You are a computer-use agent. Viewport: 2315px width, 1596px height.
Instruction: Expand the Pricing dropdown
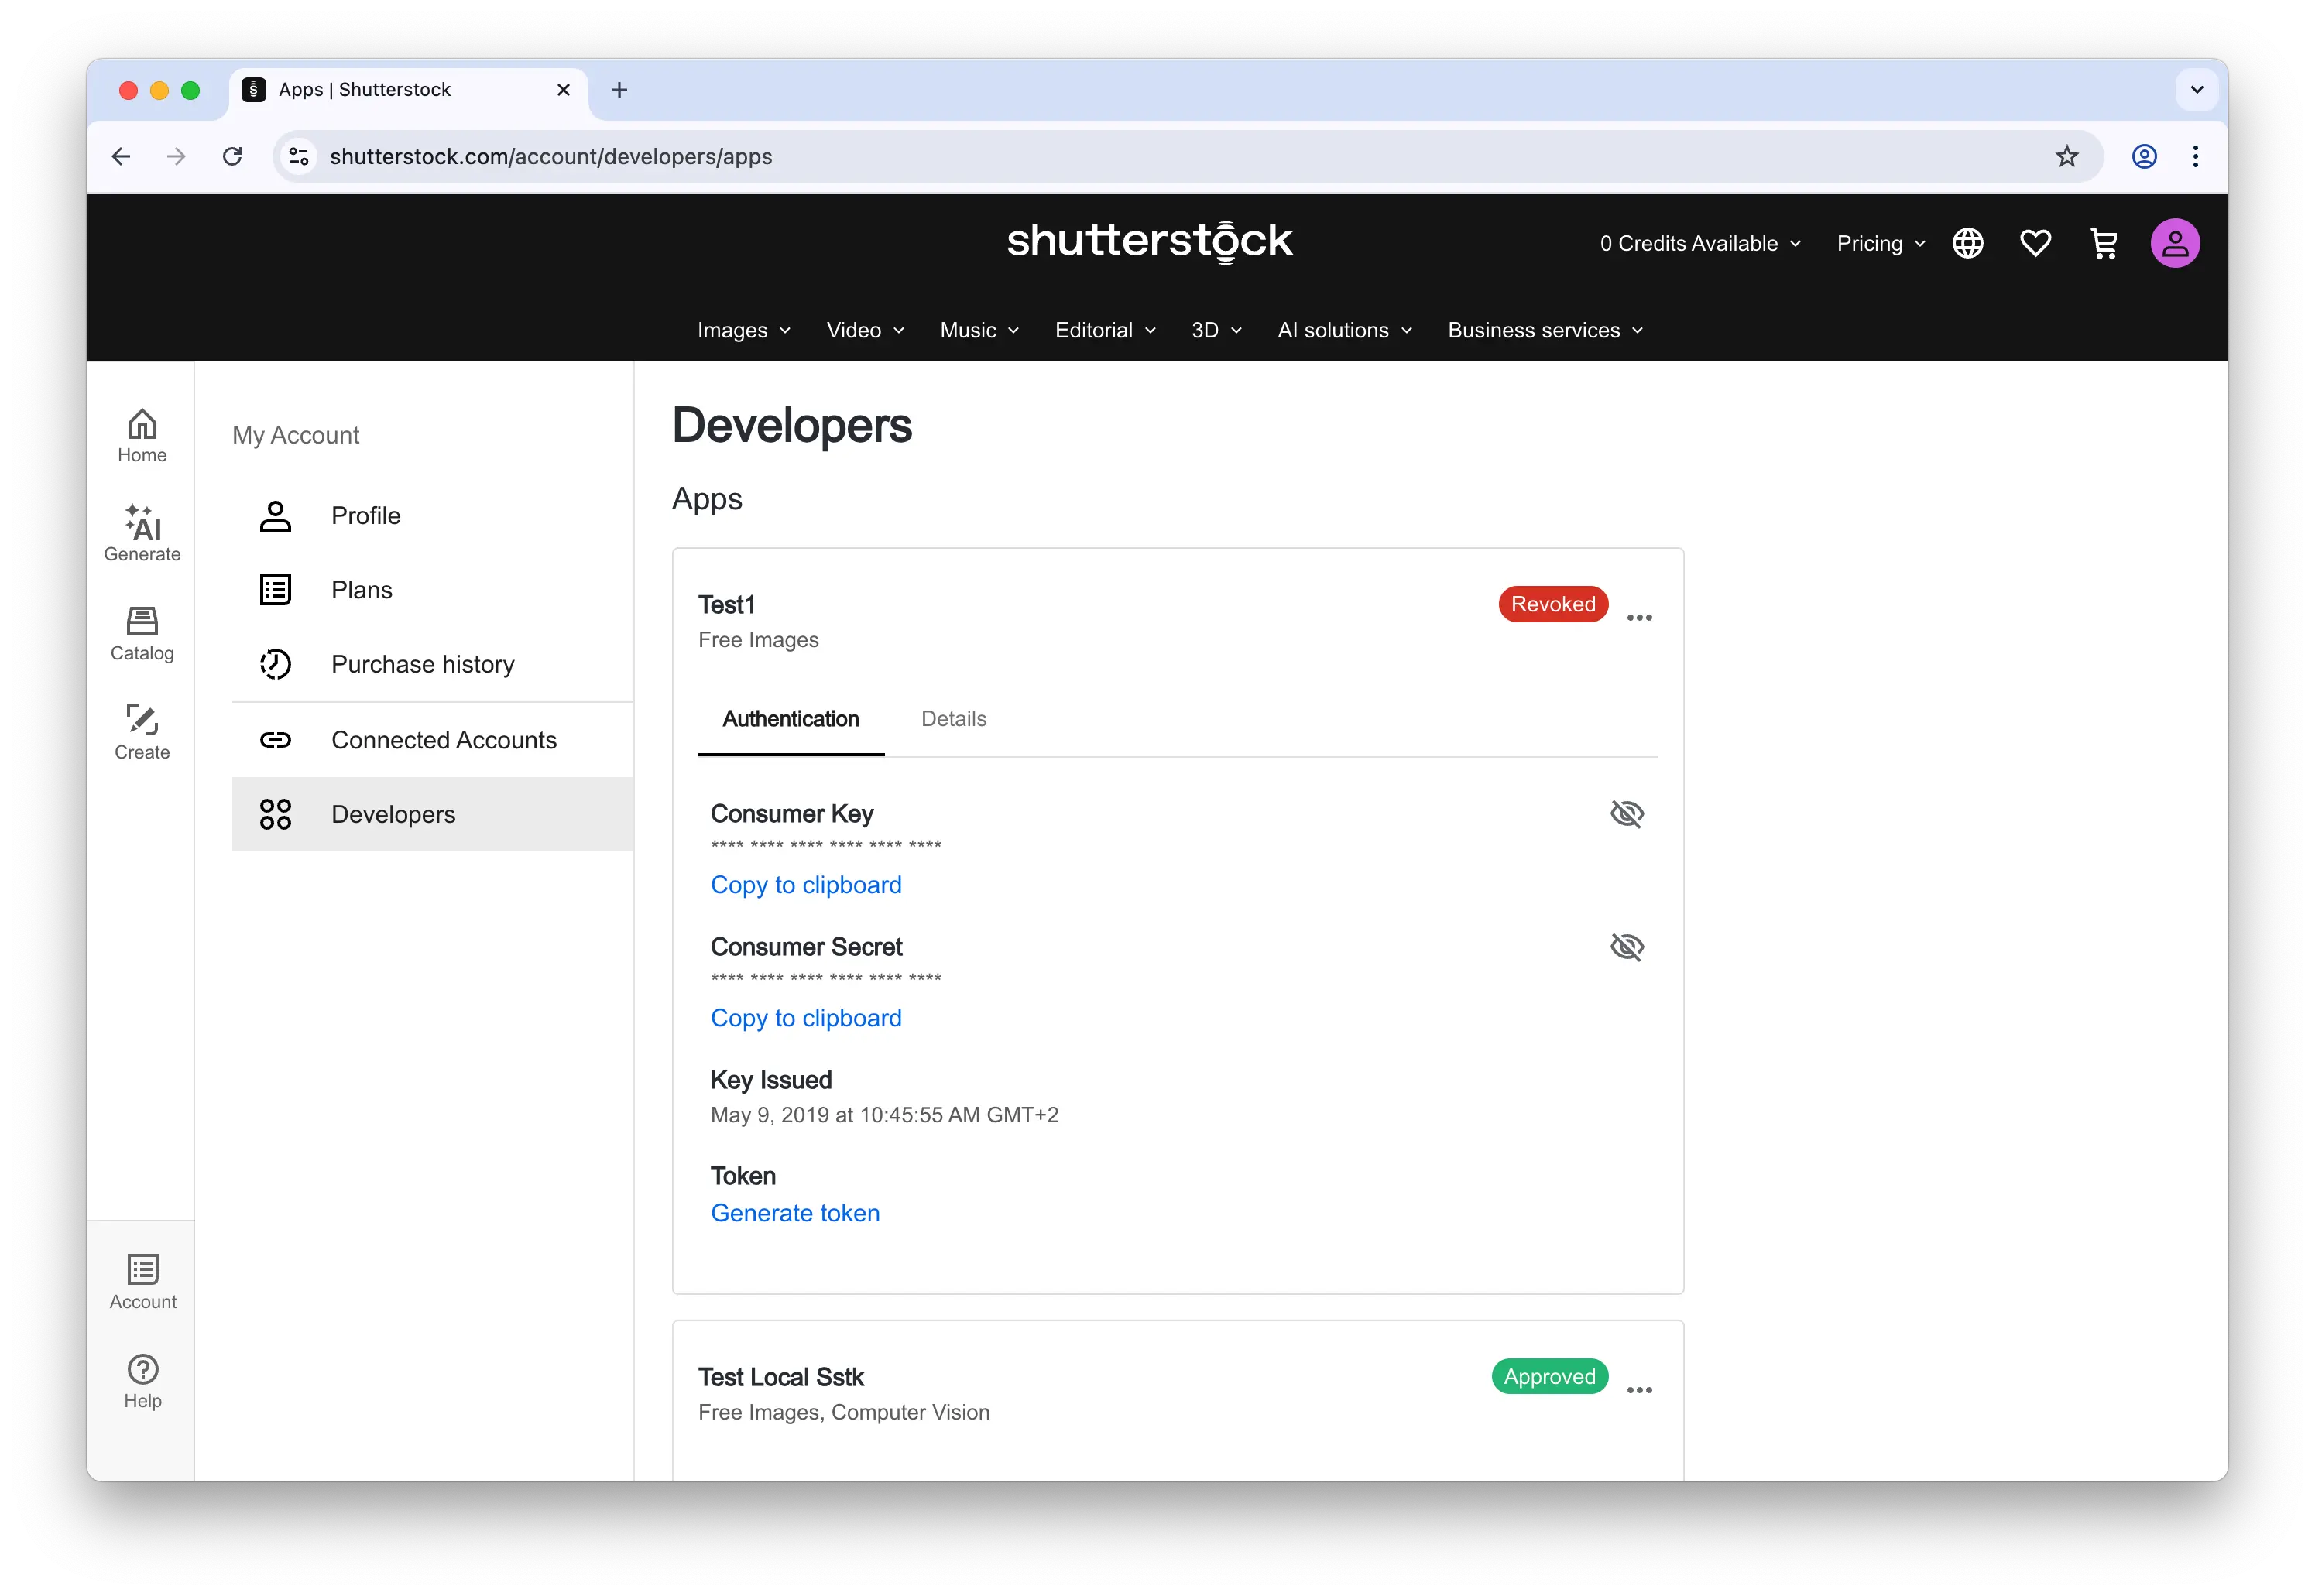click(1878, 243)
